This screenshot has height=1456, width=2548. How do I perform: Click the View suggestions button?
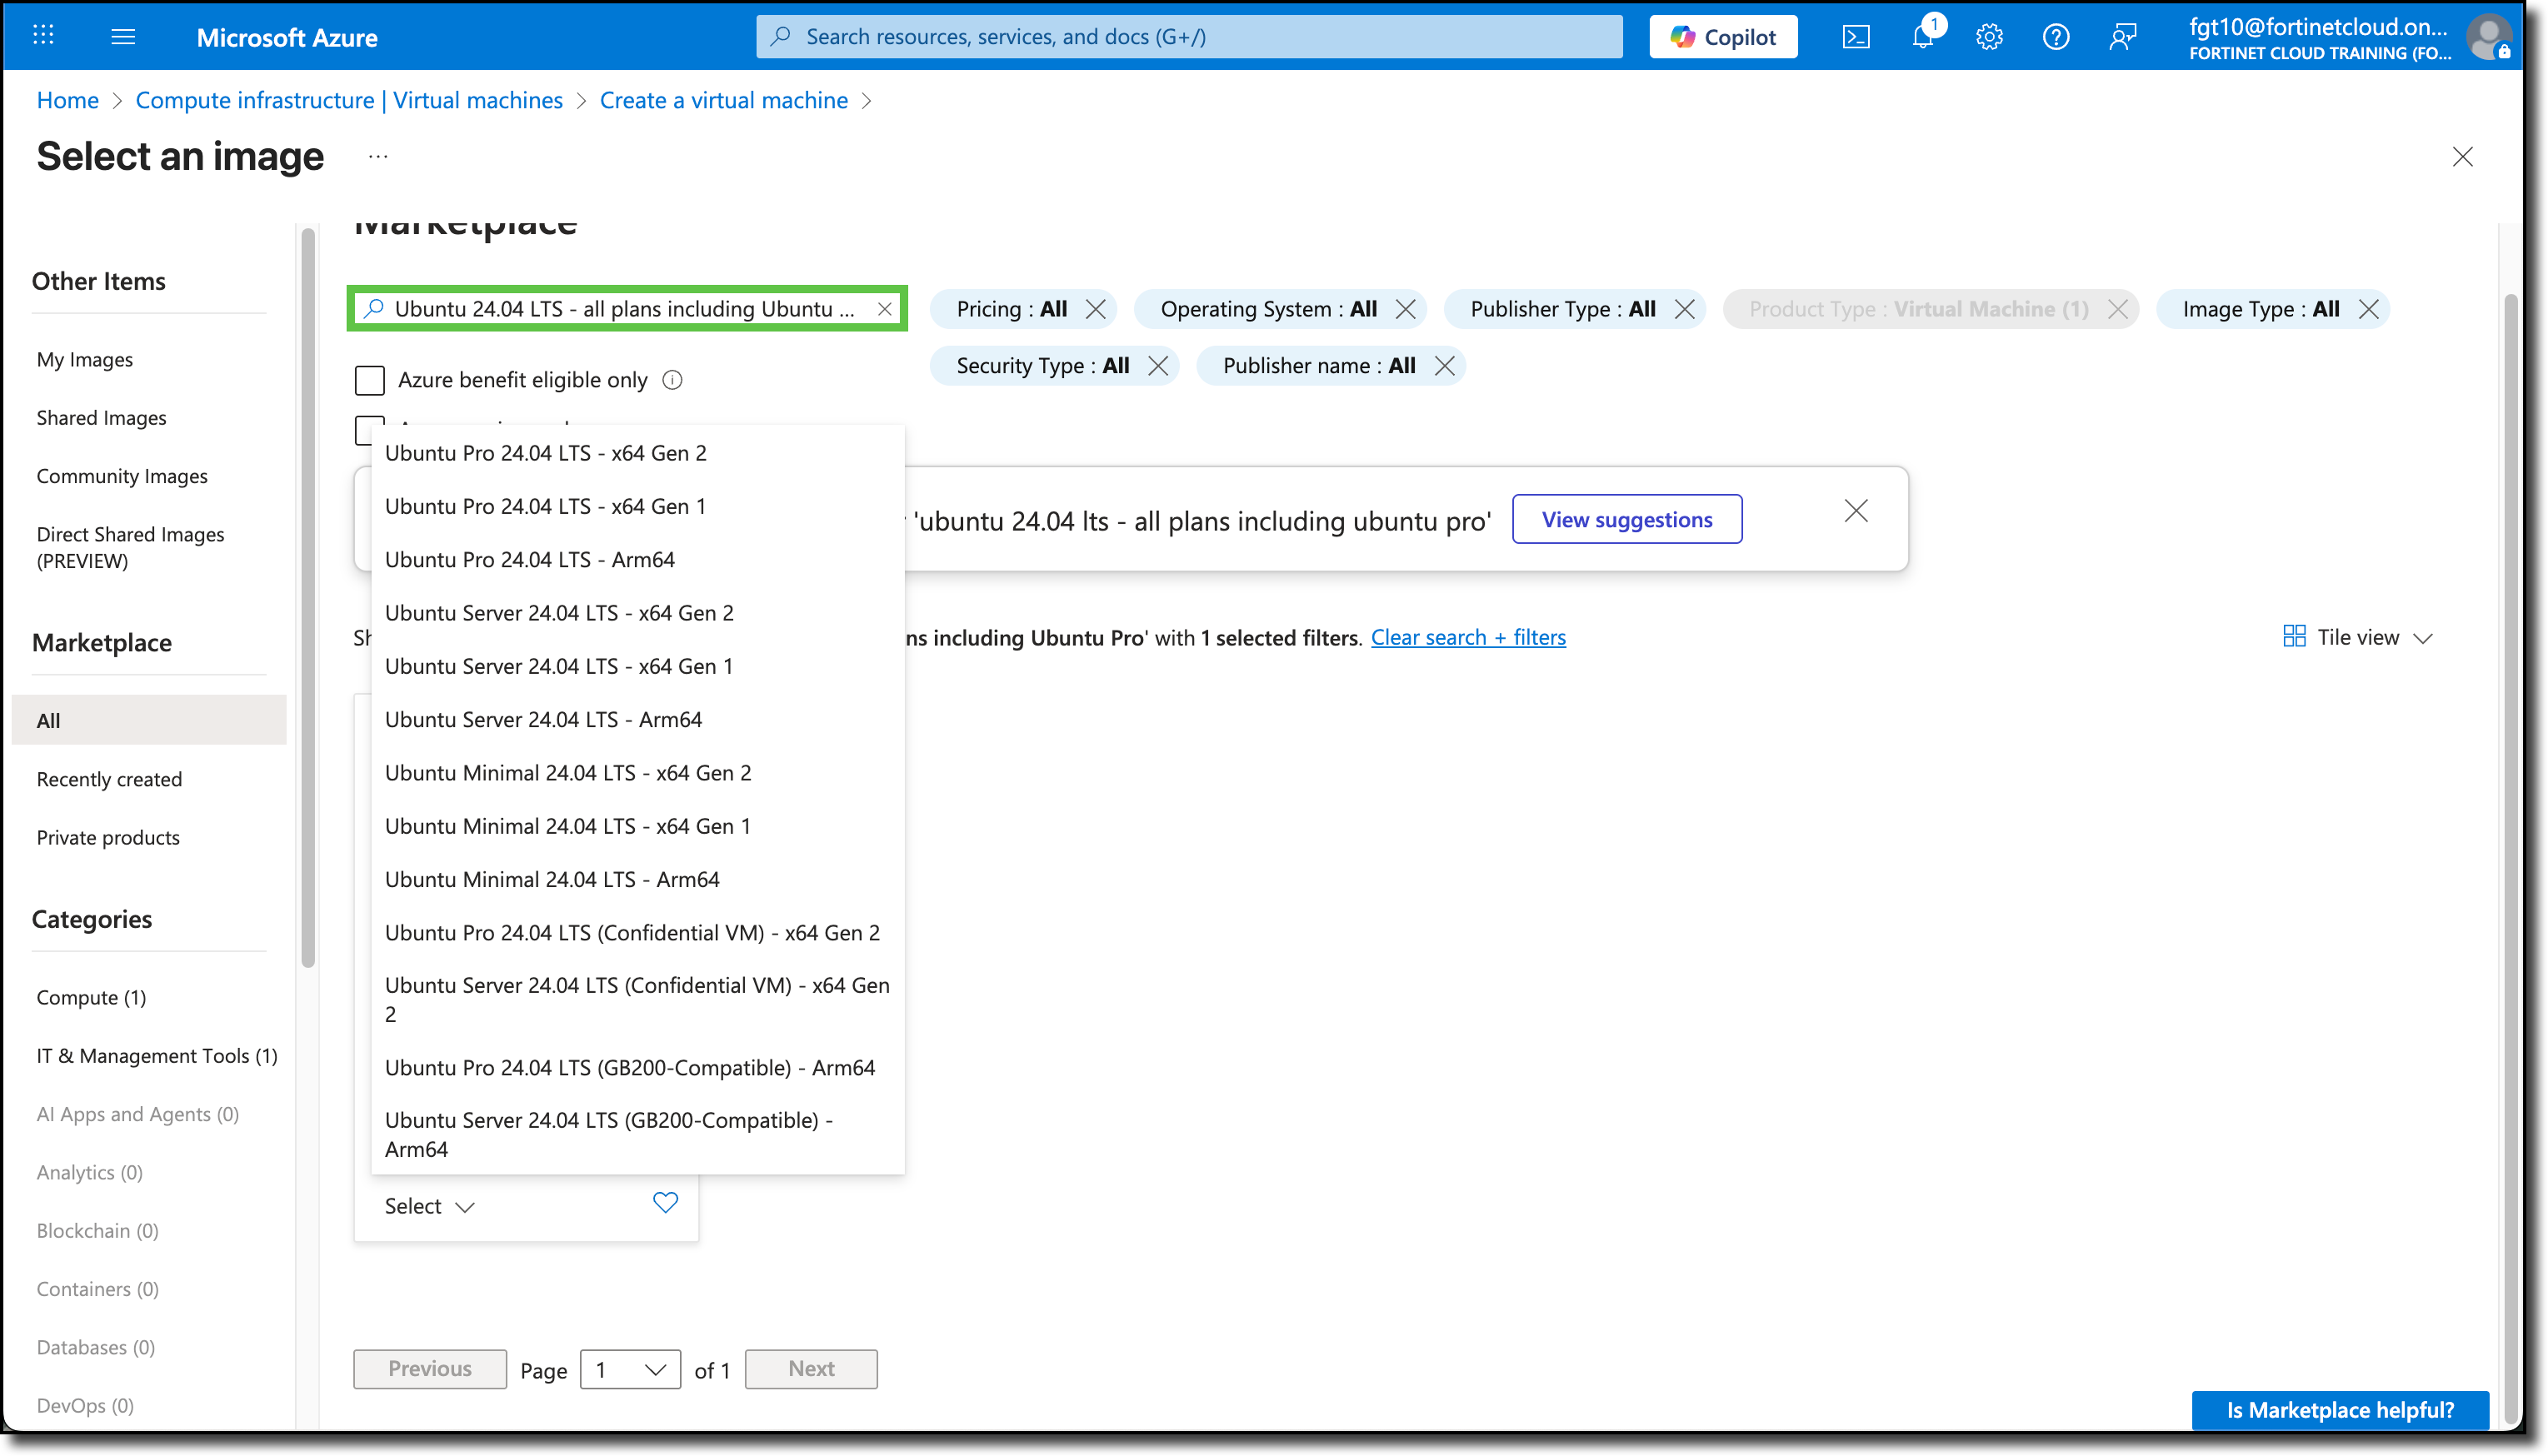coord(1626,519)
